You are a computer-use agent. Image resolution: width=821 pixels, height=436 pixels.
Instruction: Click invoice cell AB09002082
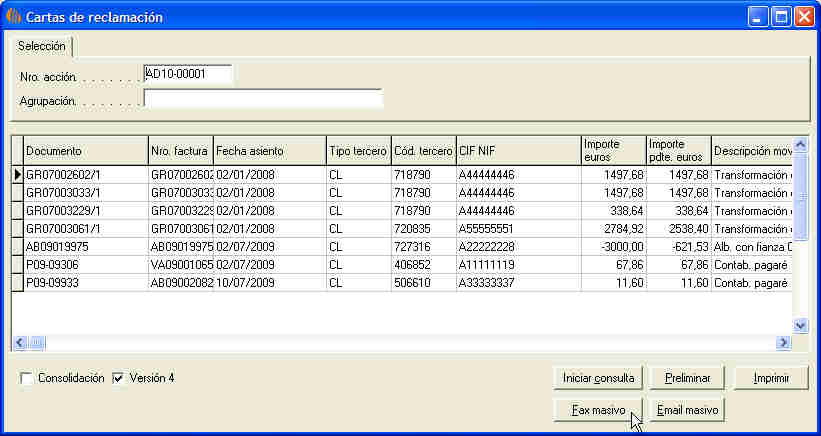[x=181, y=283]
